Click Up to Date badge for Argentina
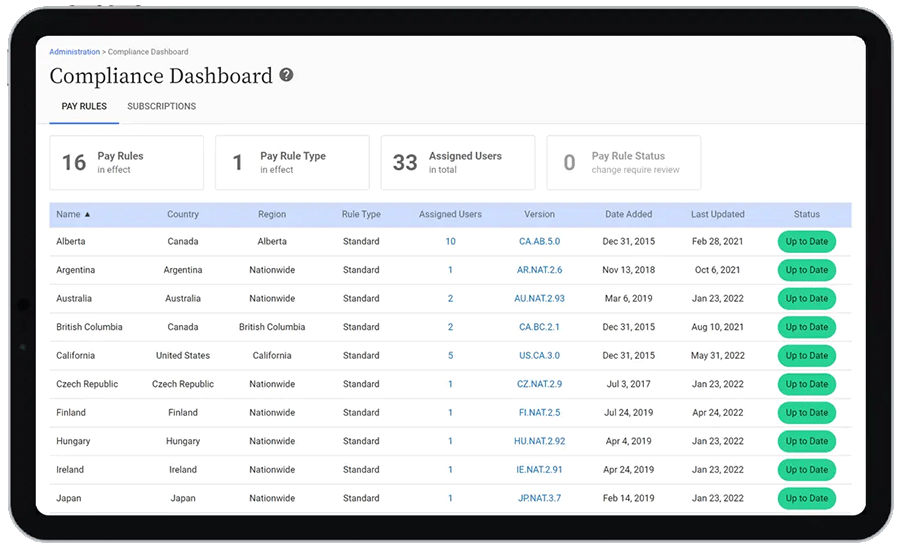This screenshot has height=548, width=900. point(806,270)
